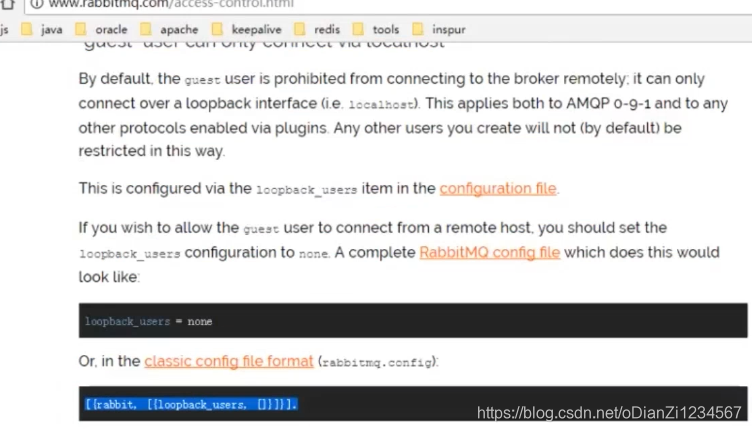The image size is (752, 432).
Task: Open the oracle bookmarks folder
Action: click(x=101, y=29)
